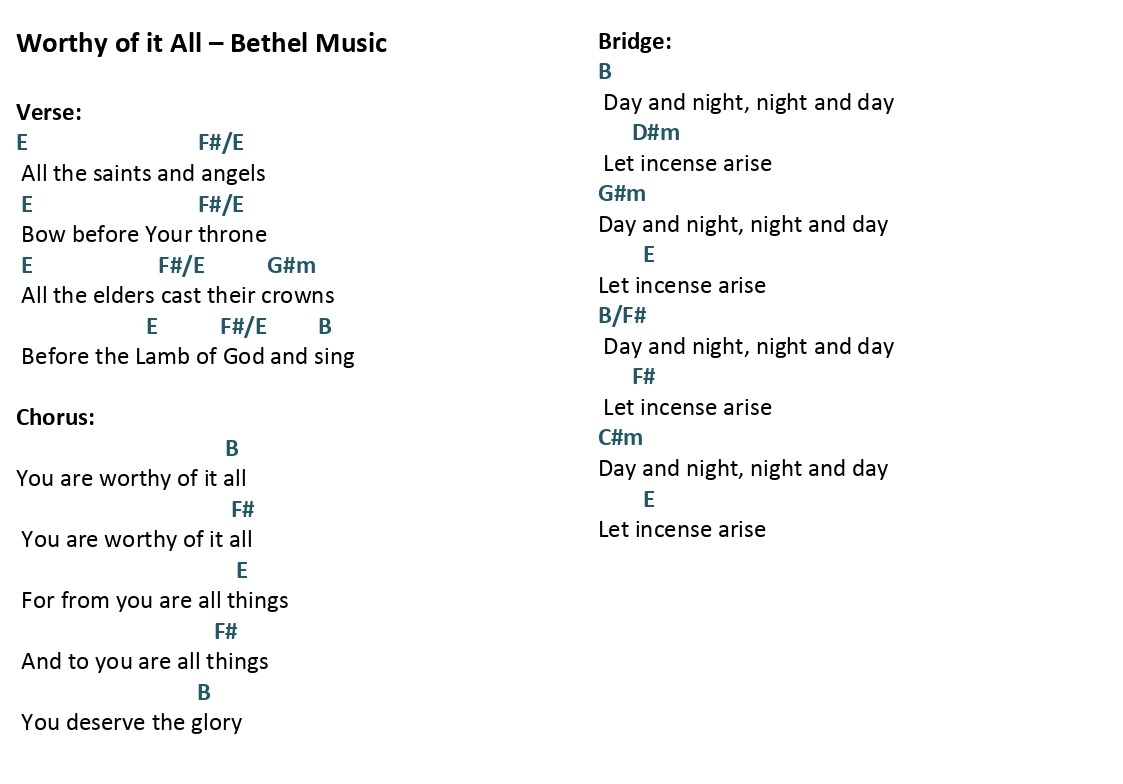This screenshot has height=784, width=1123.
Task: Click the "Bridge:" section heading
Action: pyautogui.click(x=635, y=42)
